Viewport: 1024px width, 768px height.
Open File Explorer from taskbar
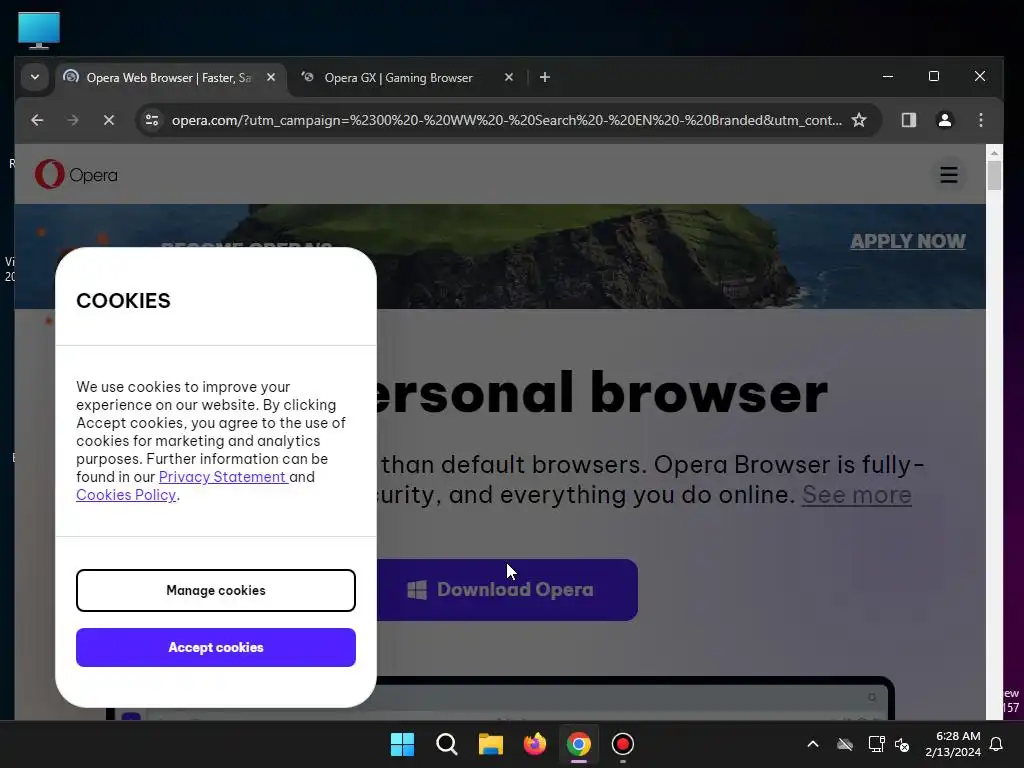click(x=490, y=744)
